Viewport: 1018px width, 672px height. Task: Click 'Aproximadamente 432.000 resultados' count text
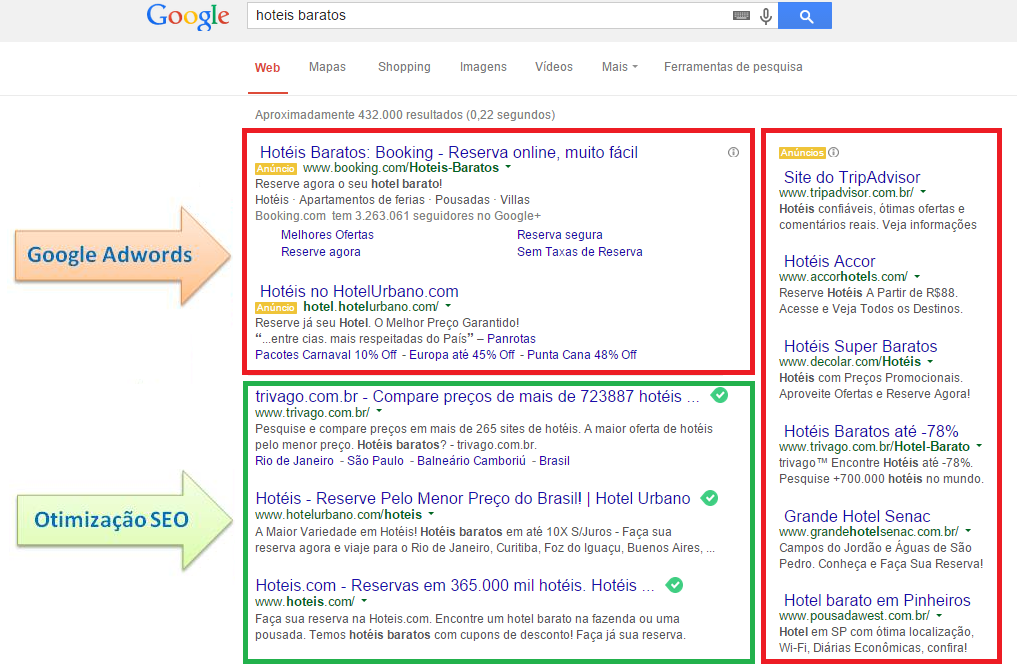pos(405,115)
